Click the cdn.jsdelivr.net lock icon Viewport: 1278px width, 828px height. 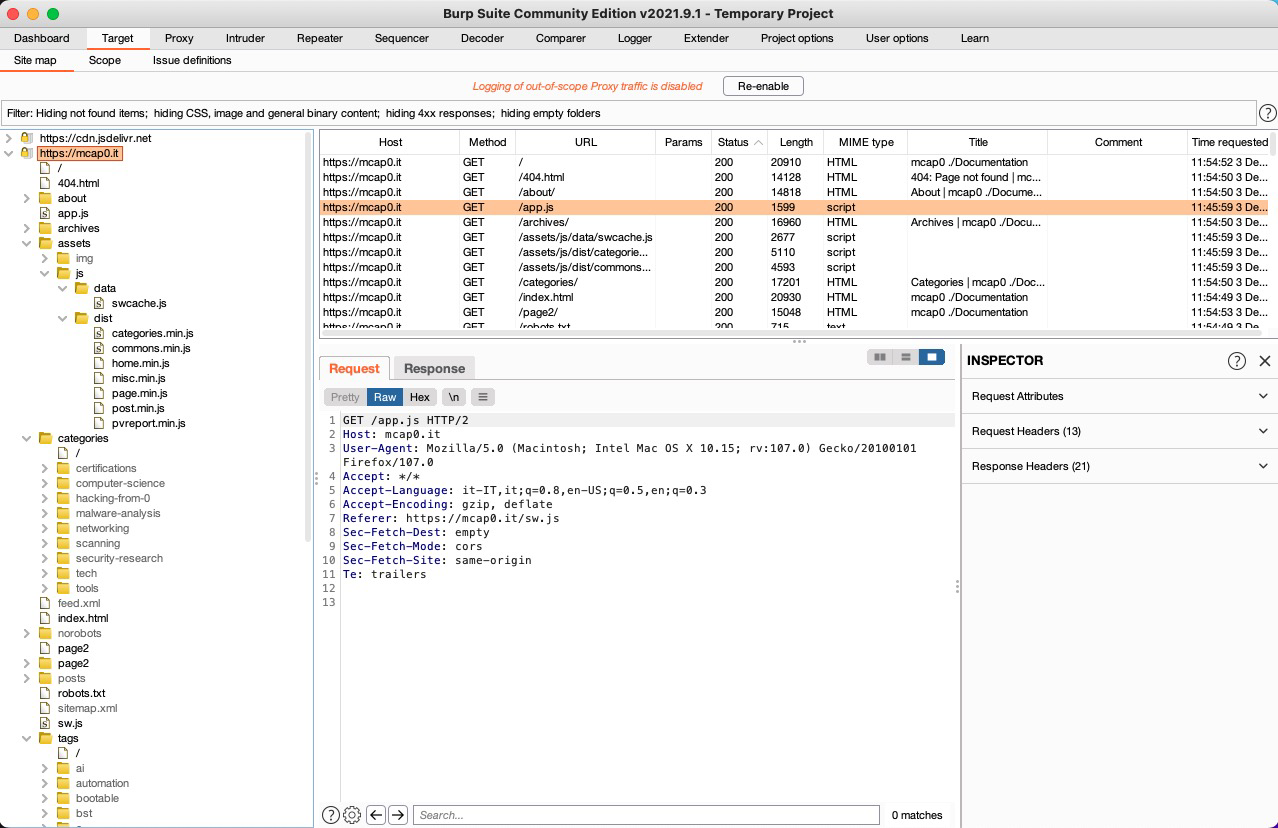point(26,138)
